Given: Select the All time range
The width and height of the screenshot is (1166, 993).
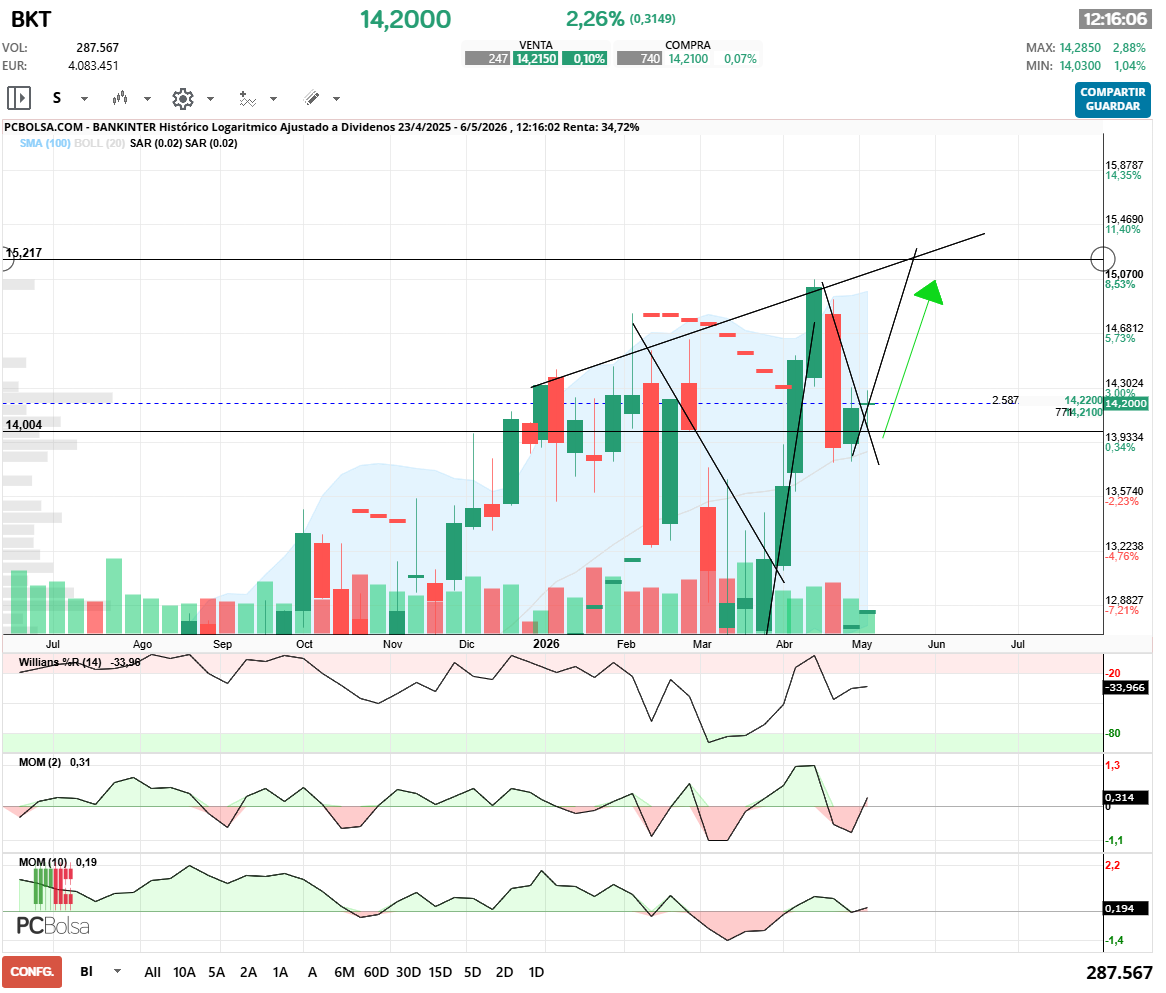Looking at the screenshot, I should [152, 972].
